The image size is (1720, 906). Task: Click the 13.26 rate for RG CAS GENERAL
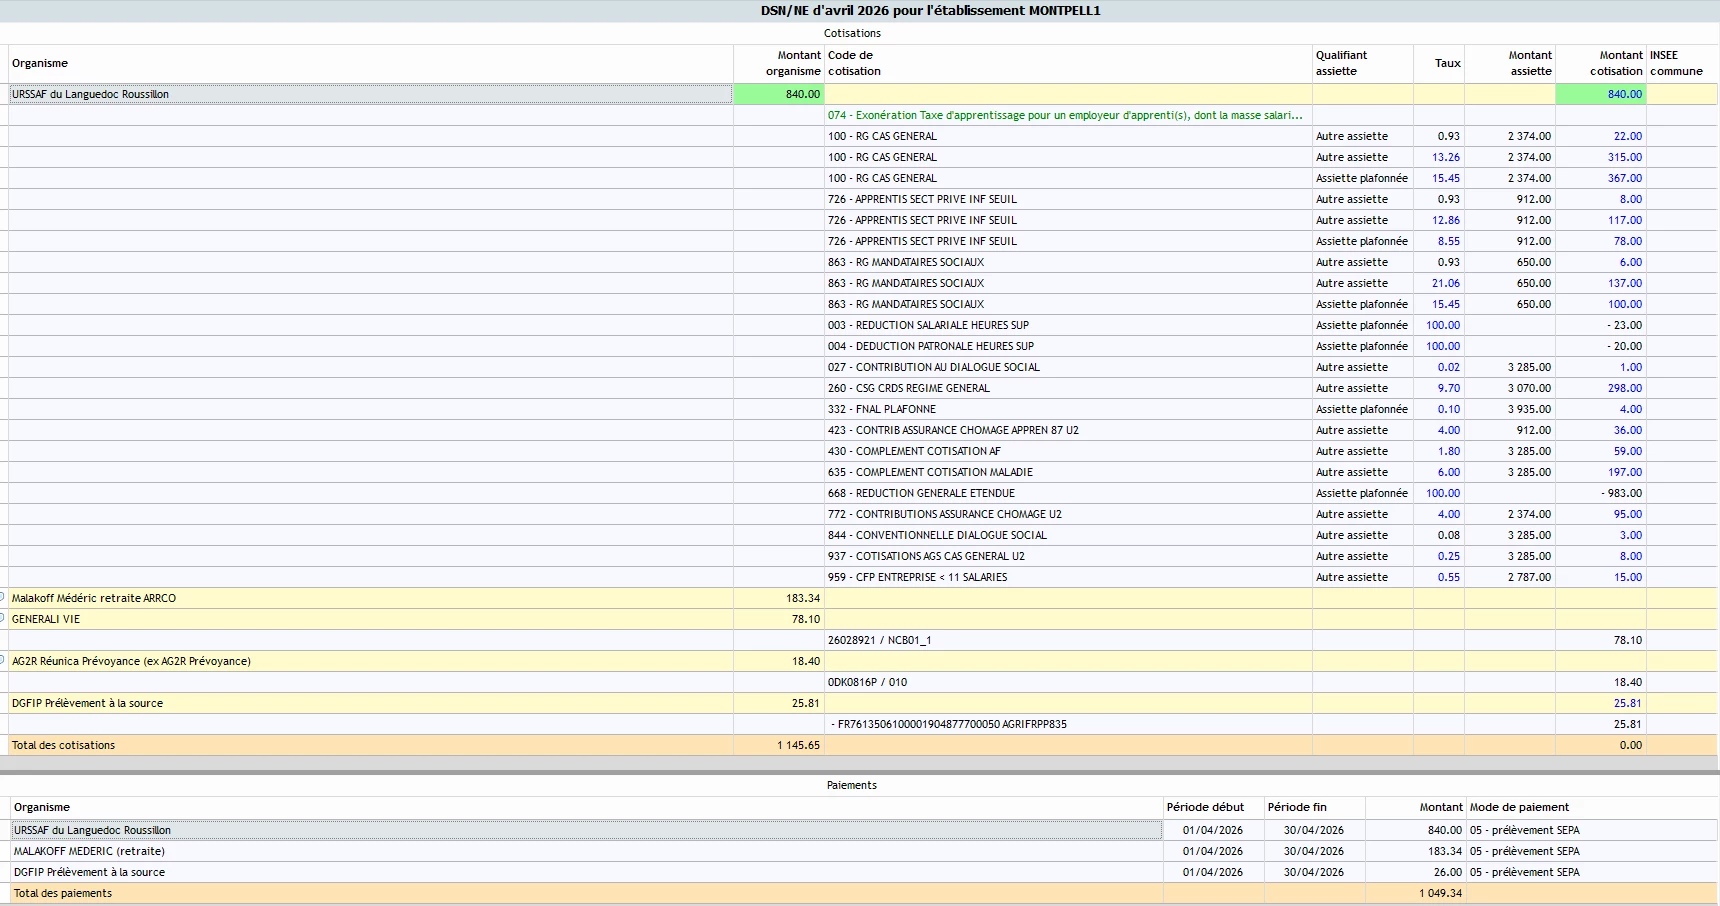coord(1446,157)
